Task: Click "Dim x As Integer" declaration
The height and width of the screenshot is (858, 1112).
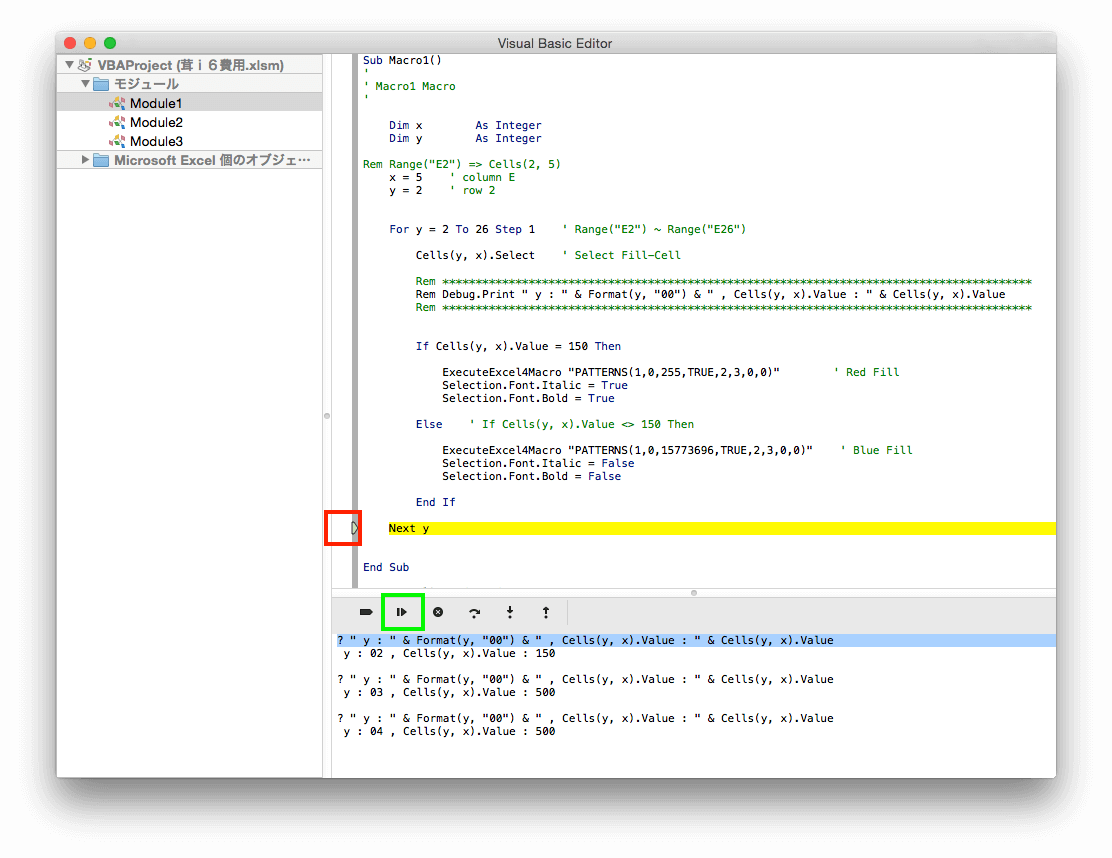Action: pos(465,126)
